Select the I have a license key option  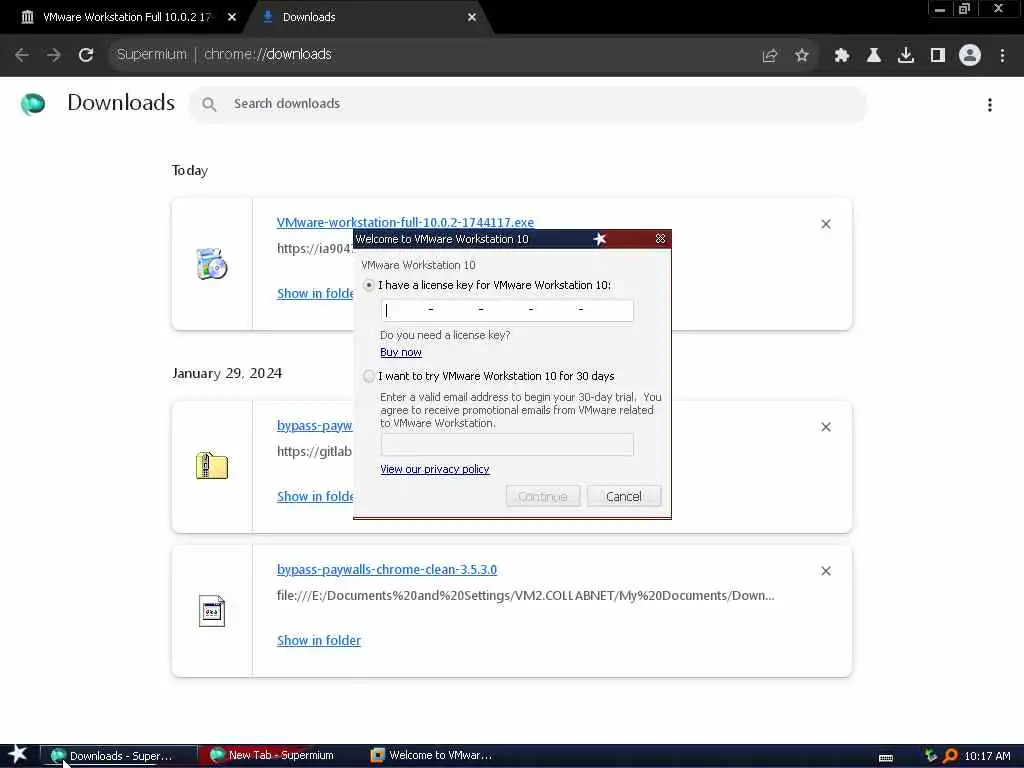coord(369,285)
